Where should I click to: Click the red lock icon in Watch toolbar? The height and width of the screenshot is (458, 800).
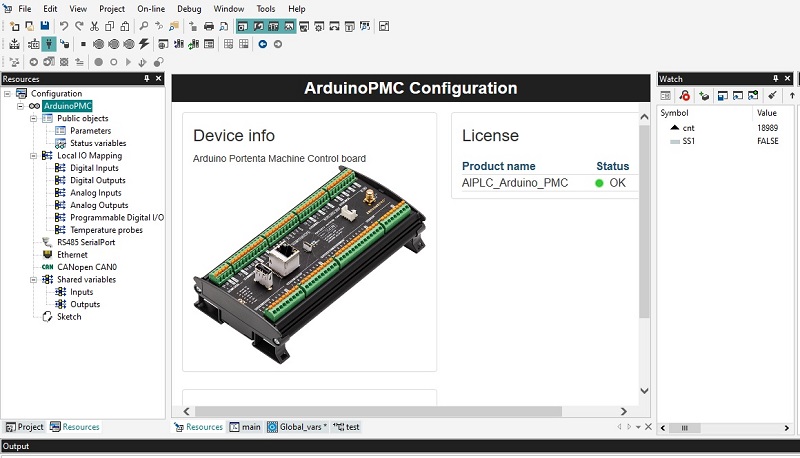click(685, 95)
